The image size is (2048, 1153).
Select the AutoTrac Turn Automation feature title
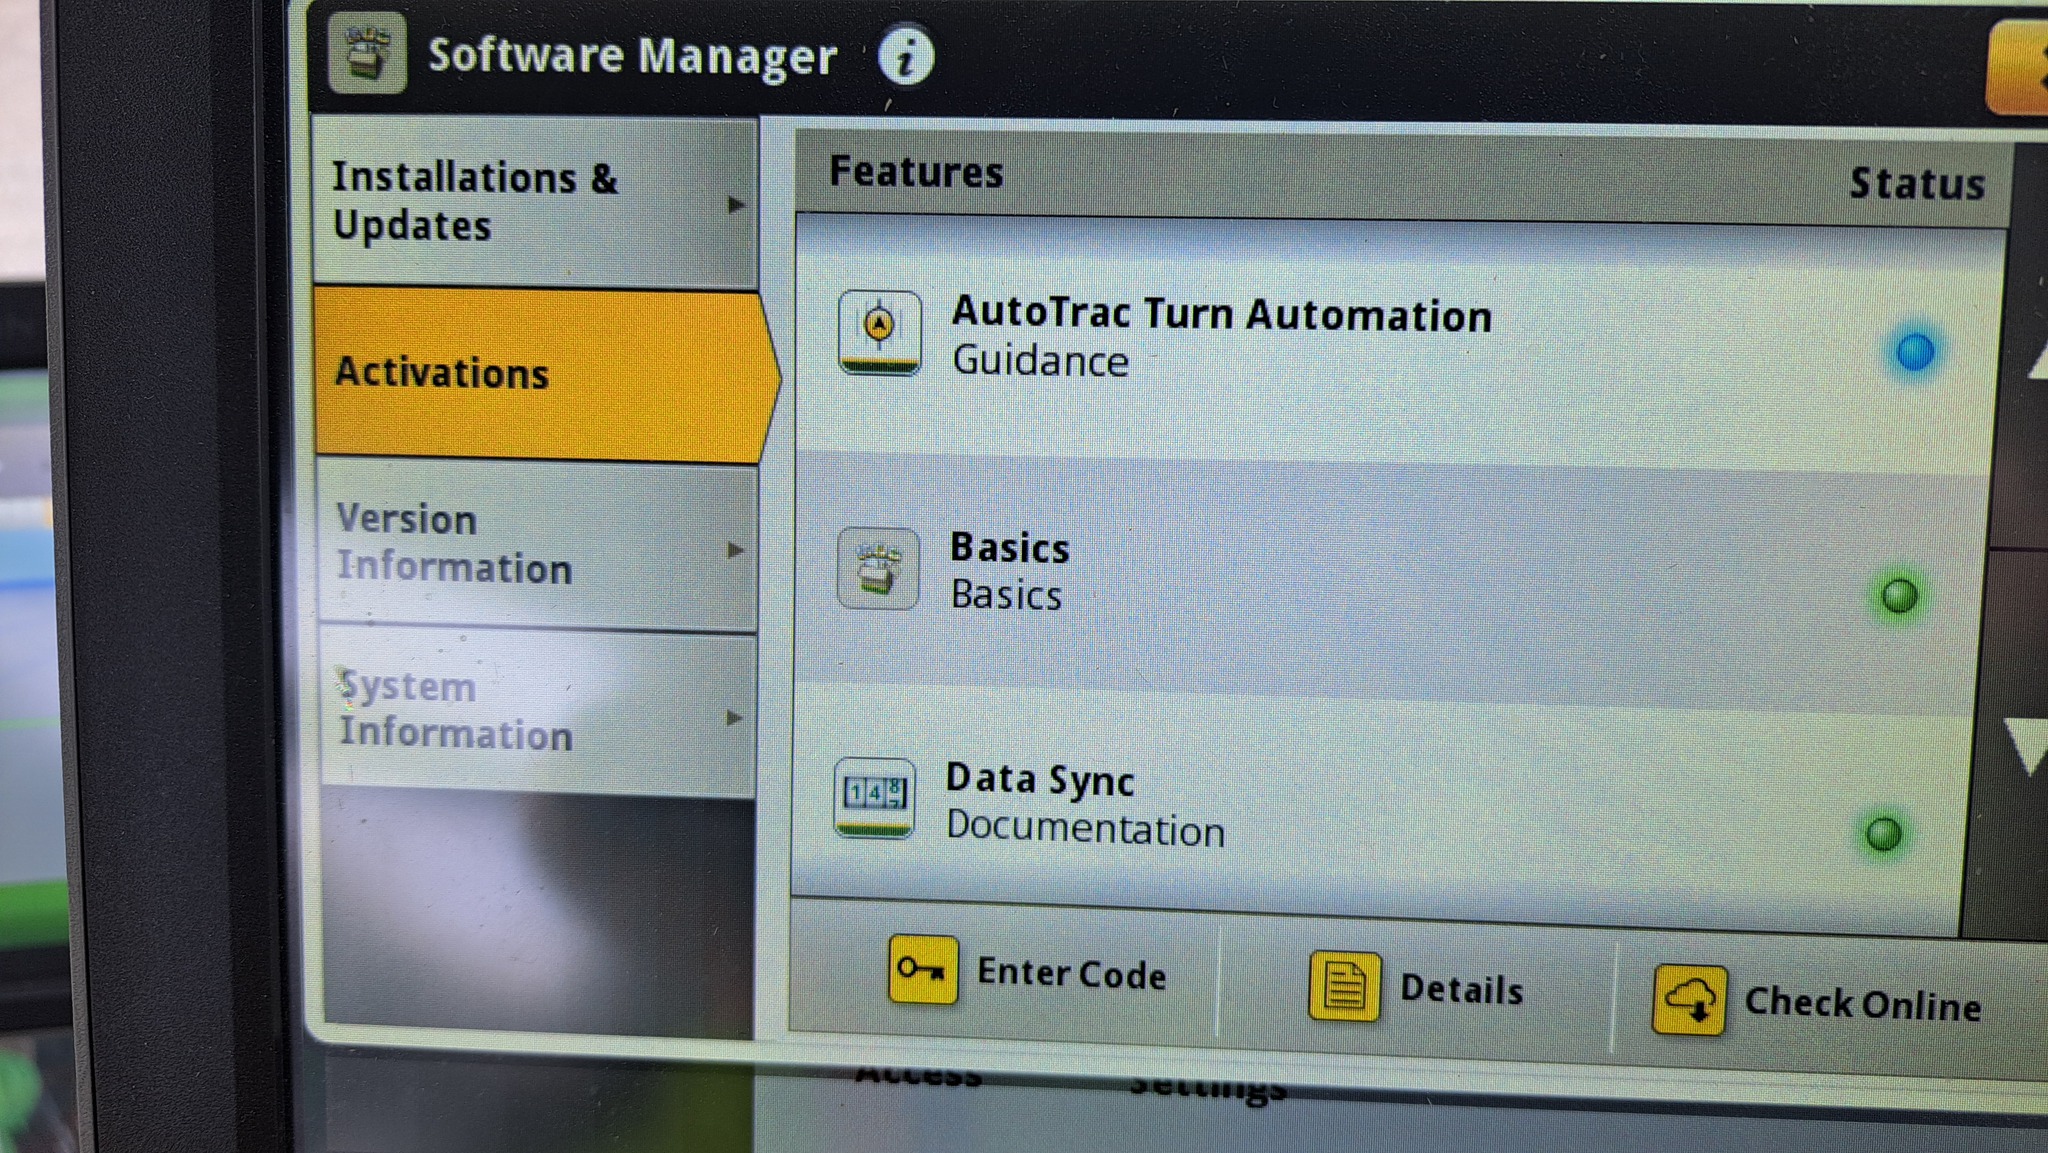coord(1221,314)
